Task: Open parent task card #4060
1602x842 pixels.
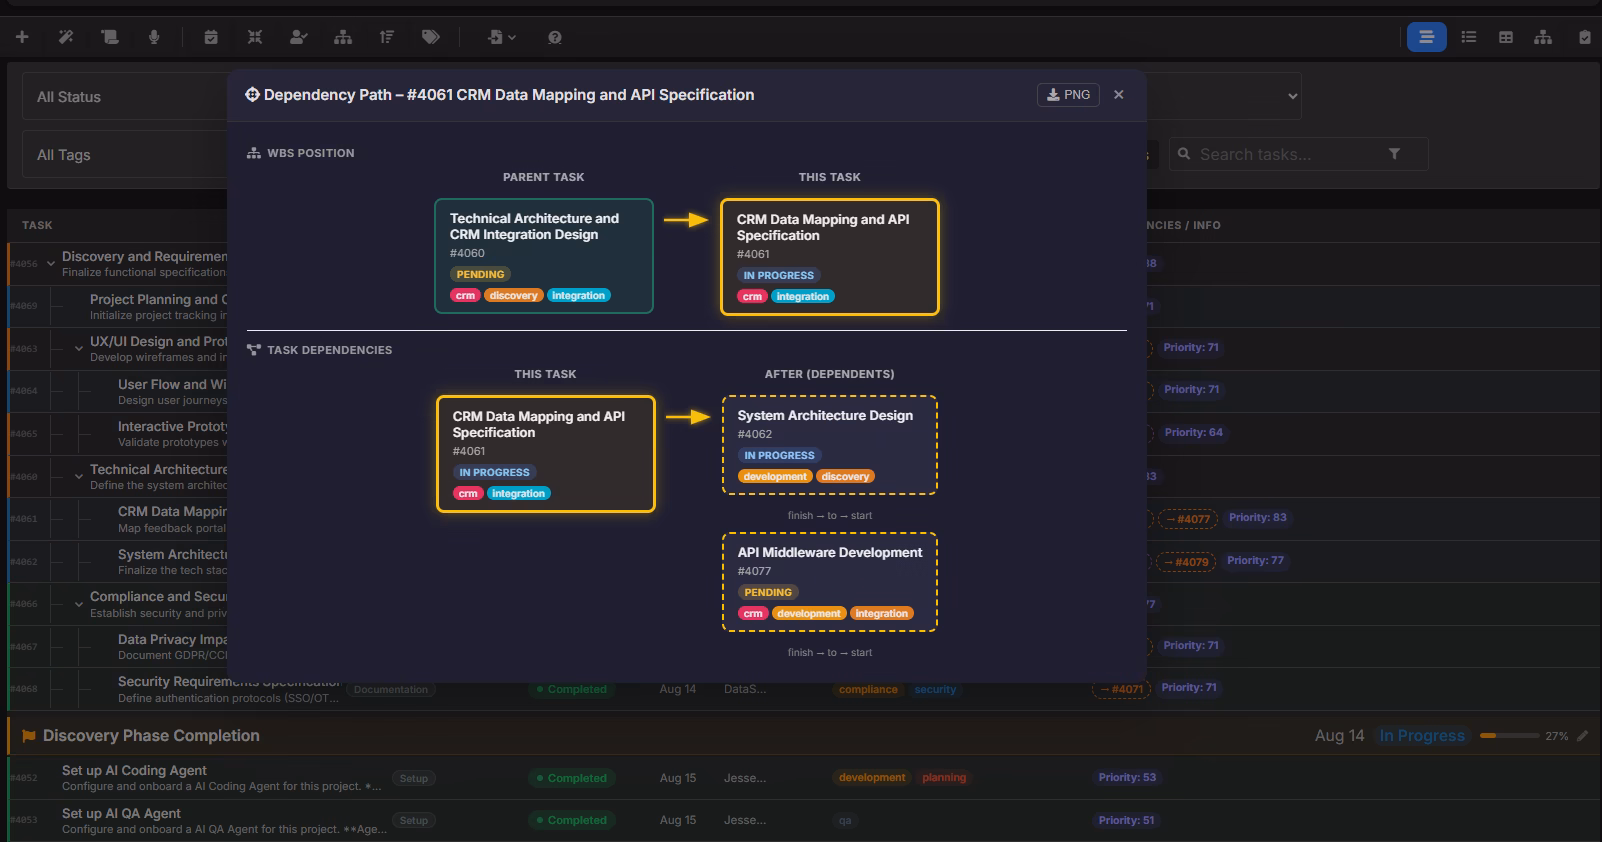Action: click(x=544, y=256)
